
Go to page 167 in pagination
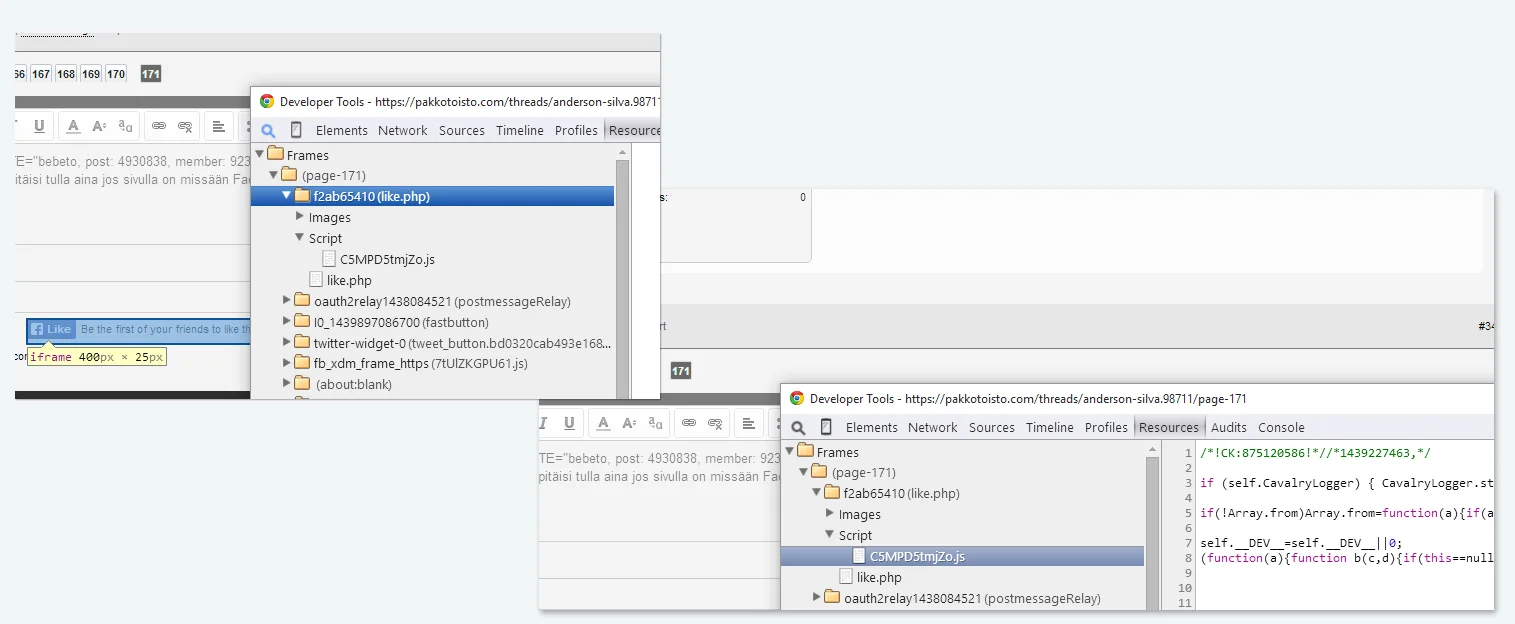(41, 74)
